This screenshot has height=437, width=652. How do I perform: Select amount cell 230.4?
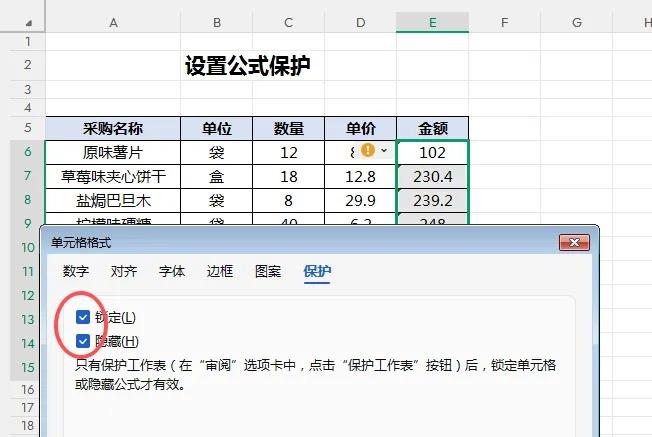[x=432, y=177]
